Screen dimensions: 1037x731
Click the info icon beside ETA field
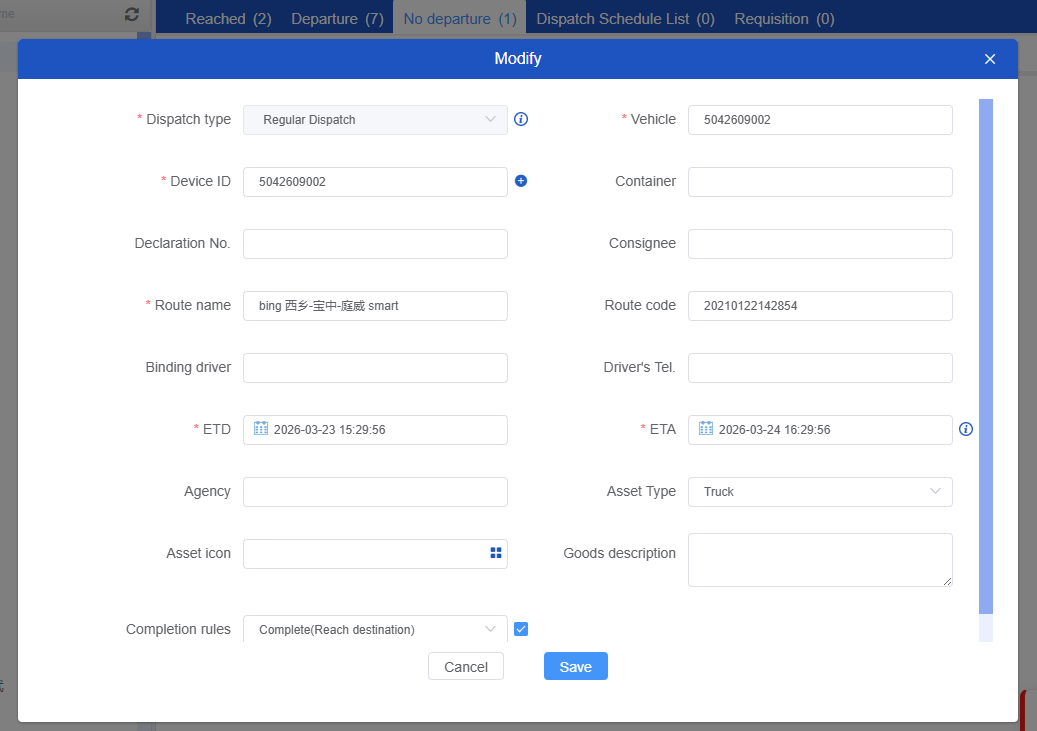click(966, 429)
